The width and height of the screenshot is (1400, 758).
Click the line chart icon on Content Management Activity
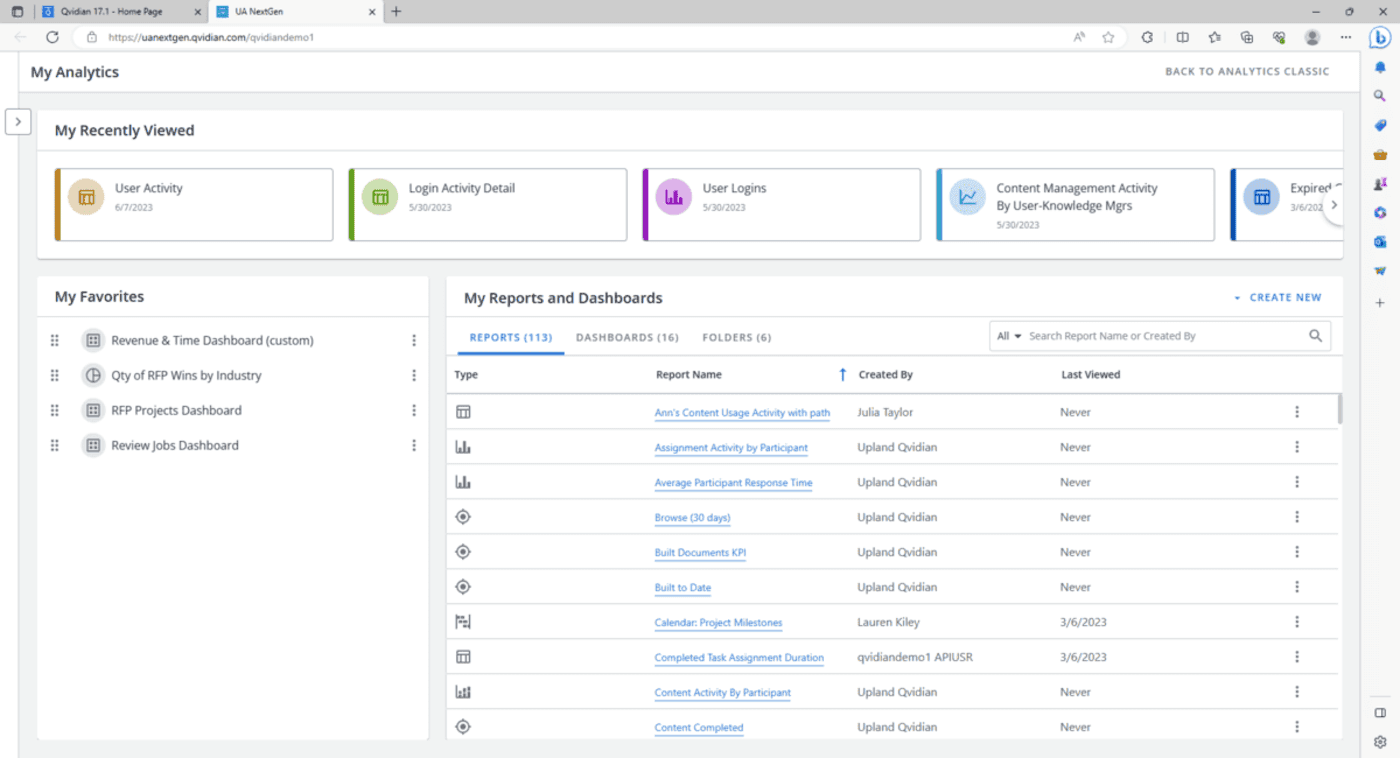967,197
